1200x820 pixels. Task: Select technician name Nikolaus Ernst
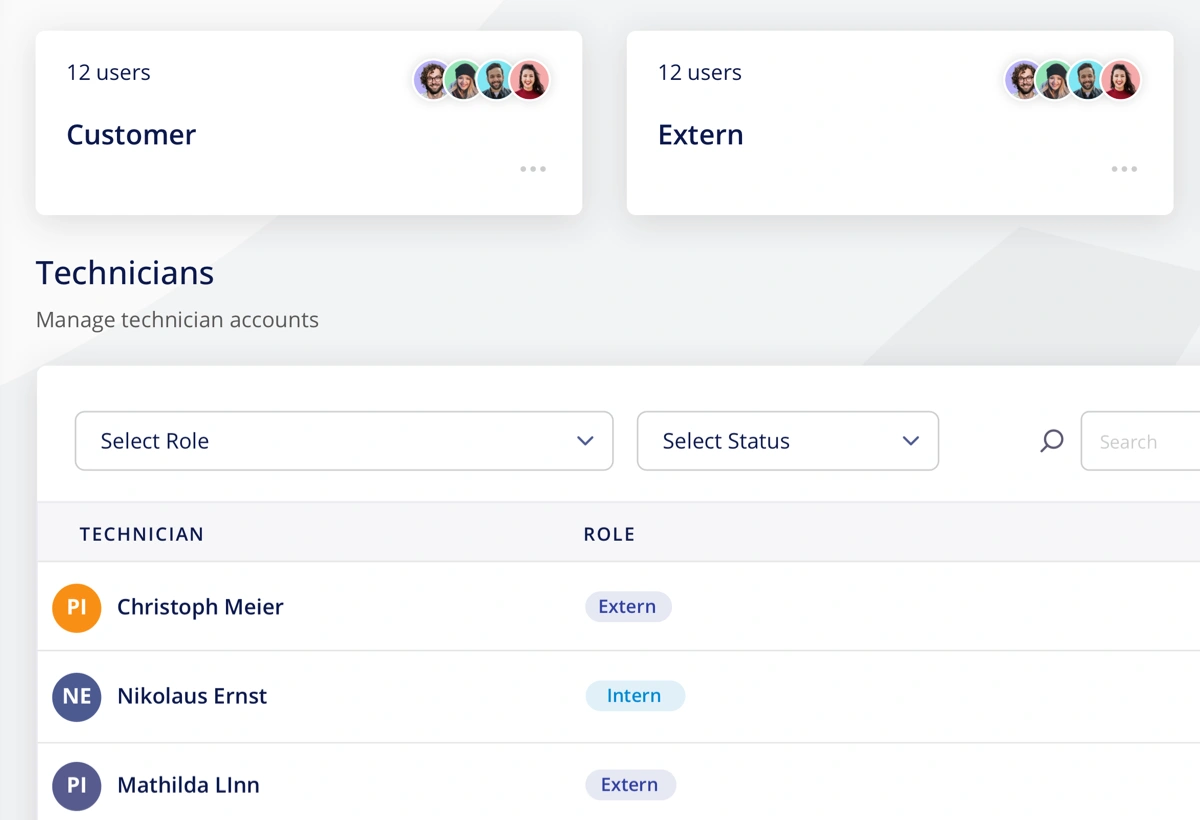[x=192, y=696]
